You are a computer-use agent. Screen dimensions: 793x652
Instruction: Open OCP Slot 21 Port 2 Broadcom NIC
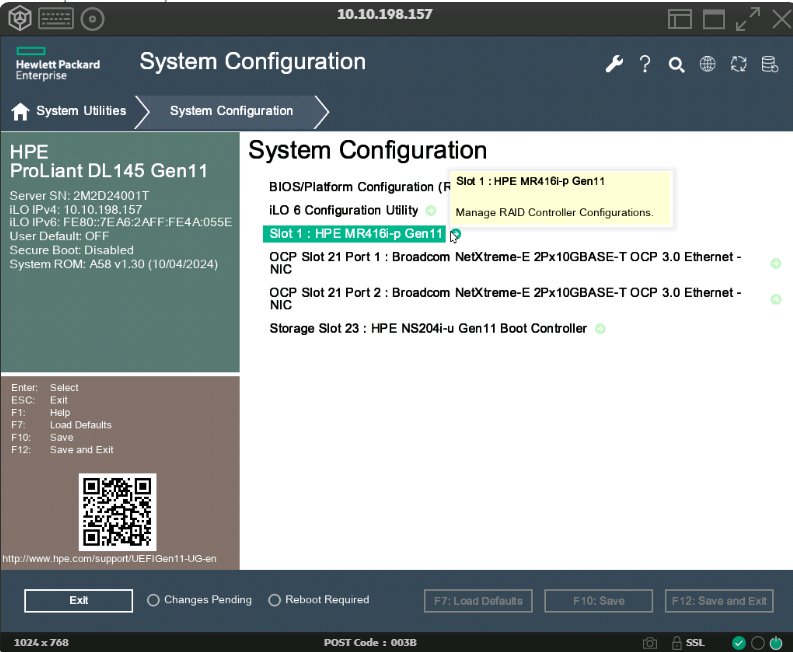tap(505, 299)
